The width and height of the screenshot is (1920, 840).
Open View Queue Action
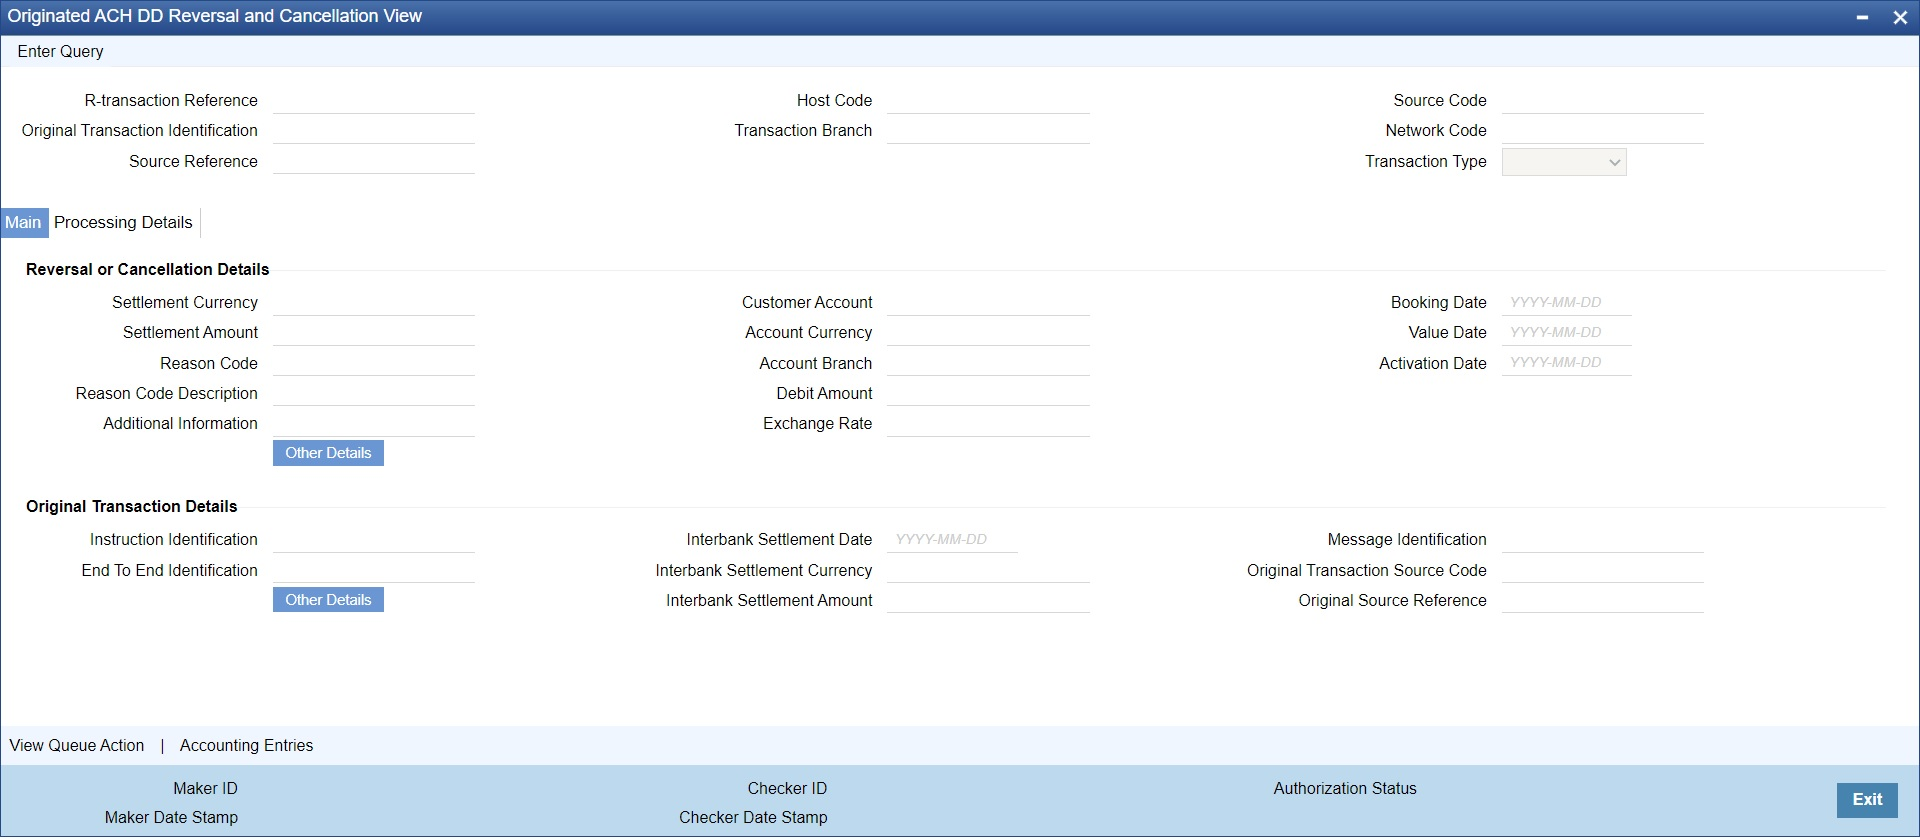coord(77,746)
